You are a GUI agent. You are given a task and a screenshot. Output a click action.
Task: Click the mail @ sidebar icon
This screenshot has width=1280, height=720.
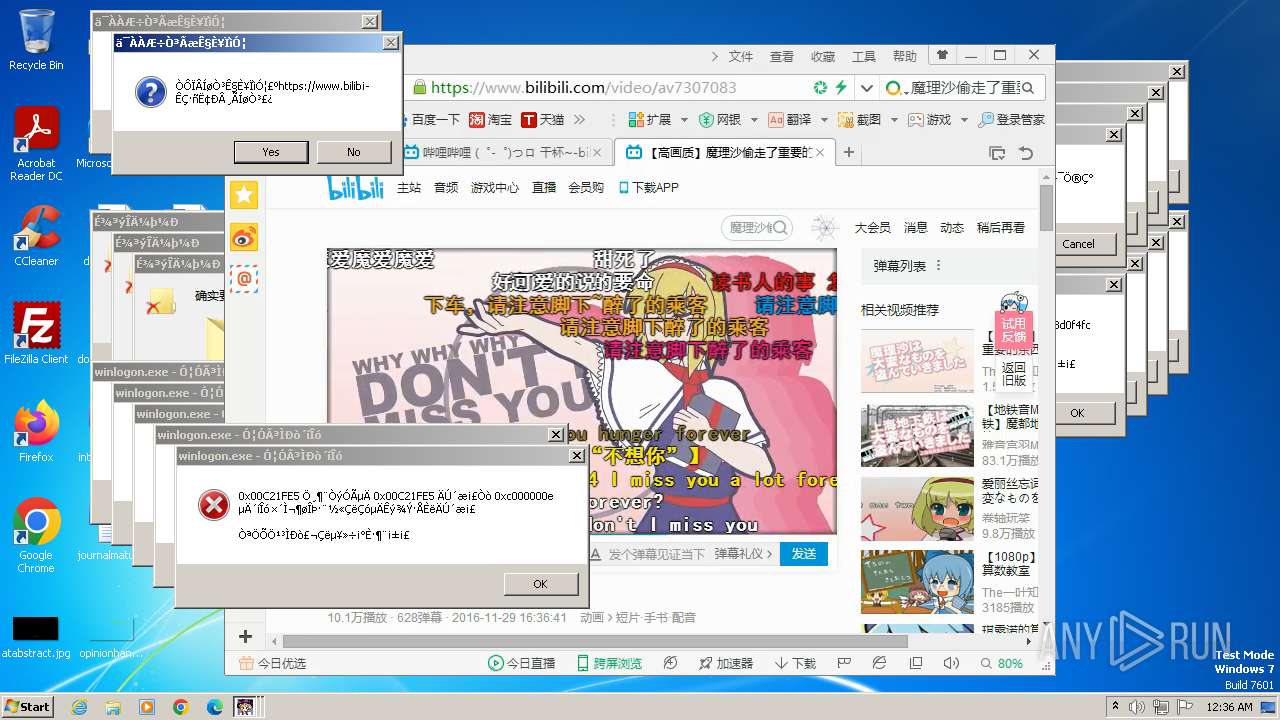244,279
